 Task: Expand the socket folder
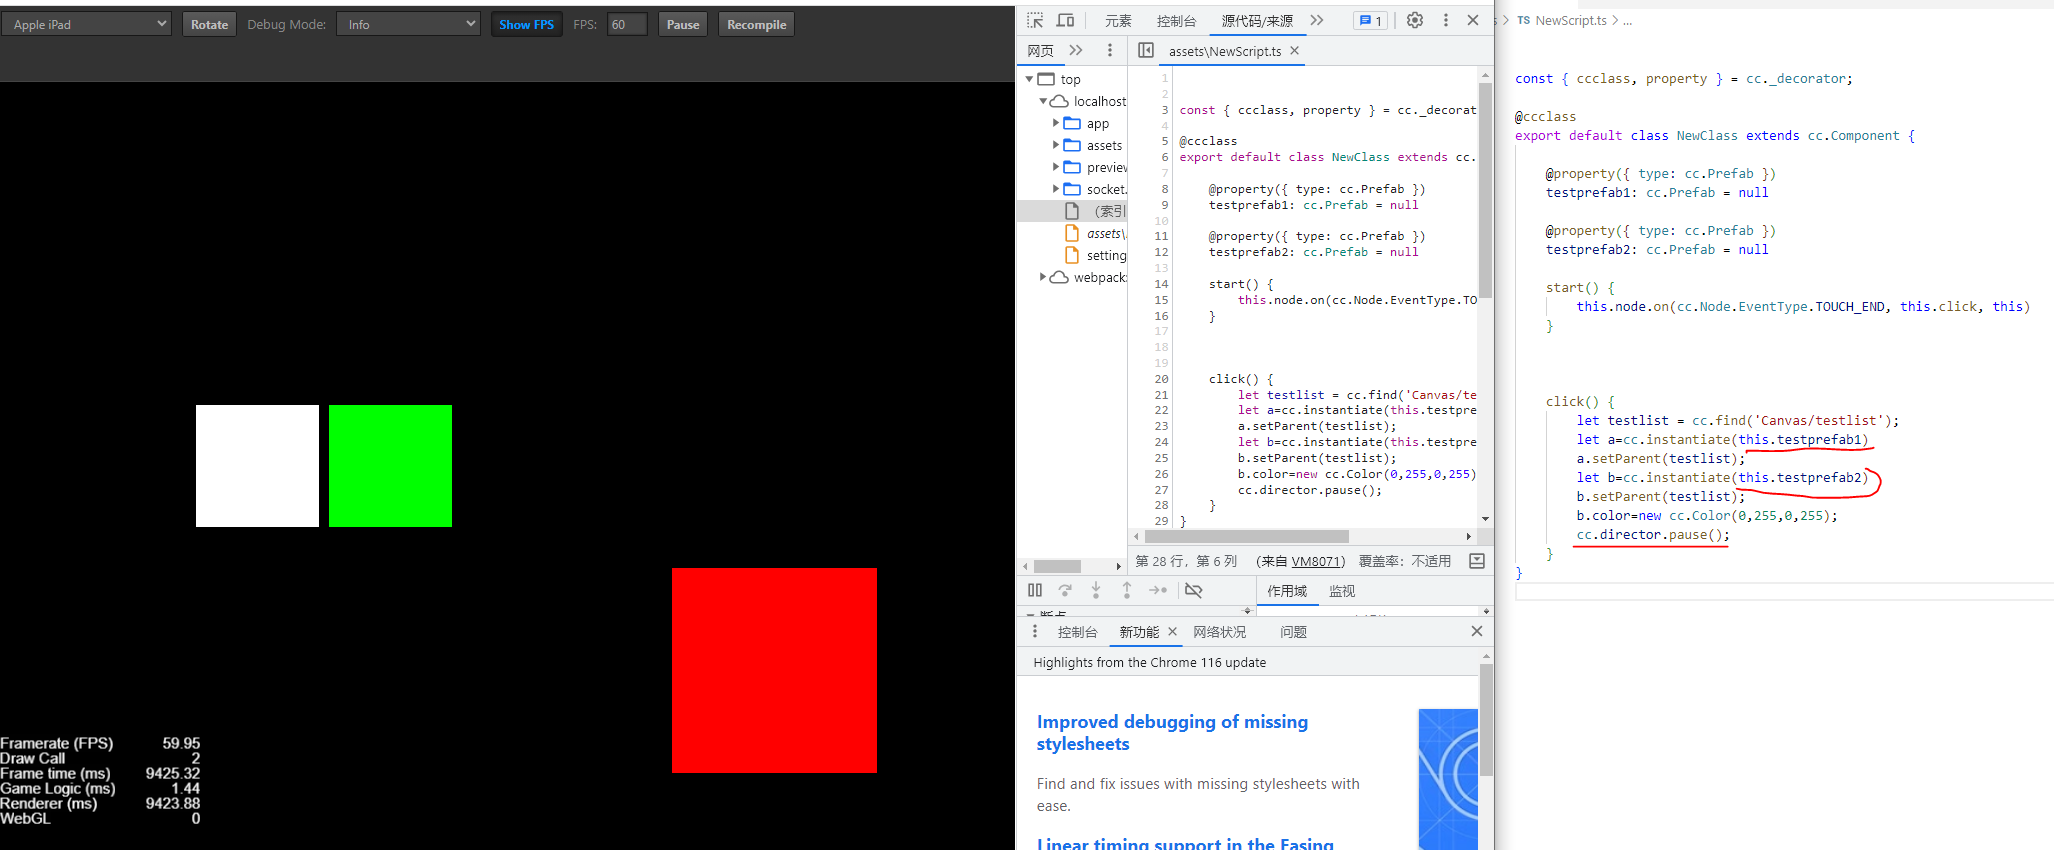(x=1055, y=189)
